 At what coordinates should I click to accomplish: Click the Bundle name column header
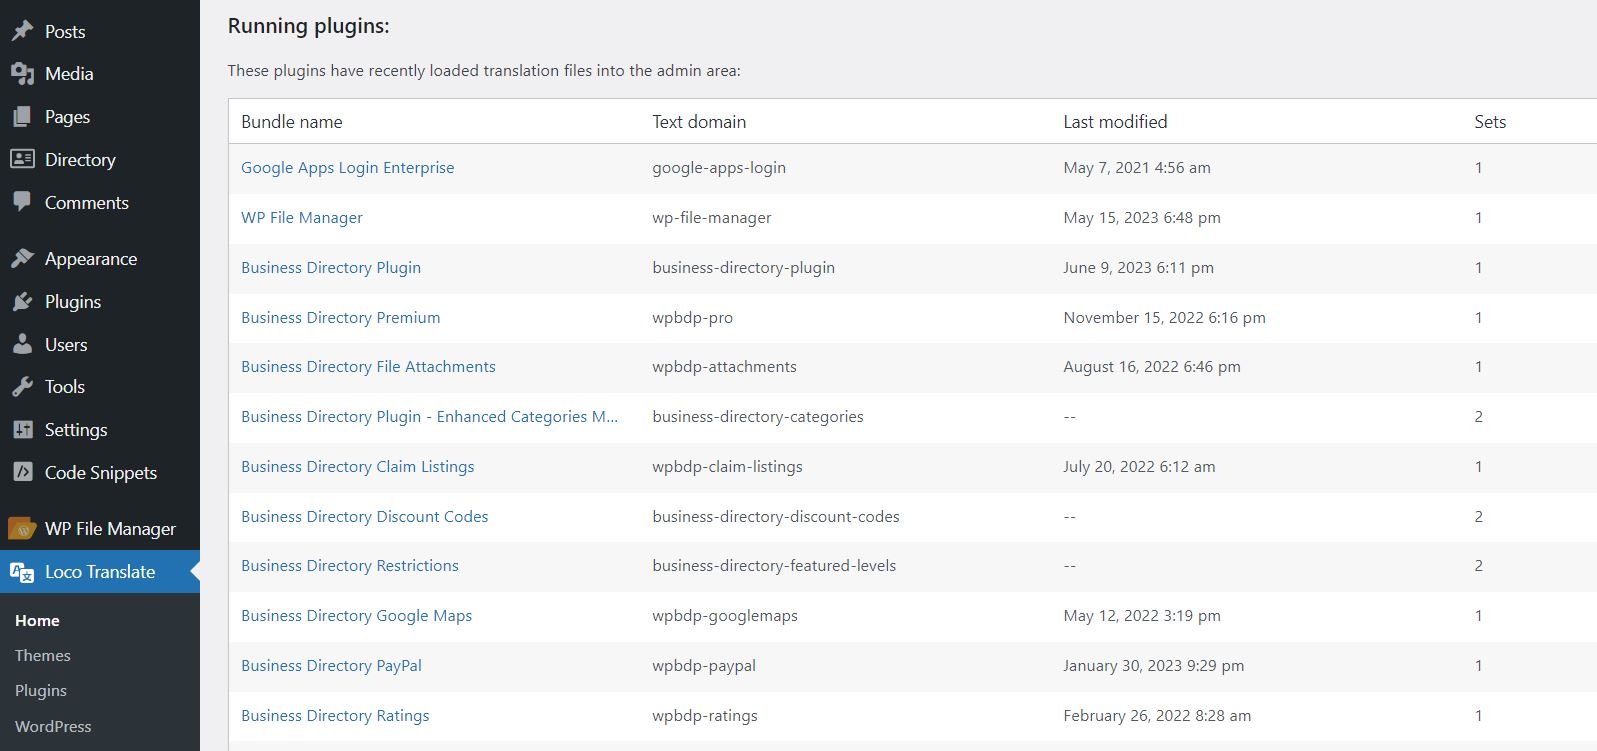[292, 122]
